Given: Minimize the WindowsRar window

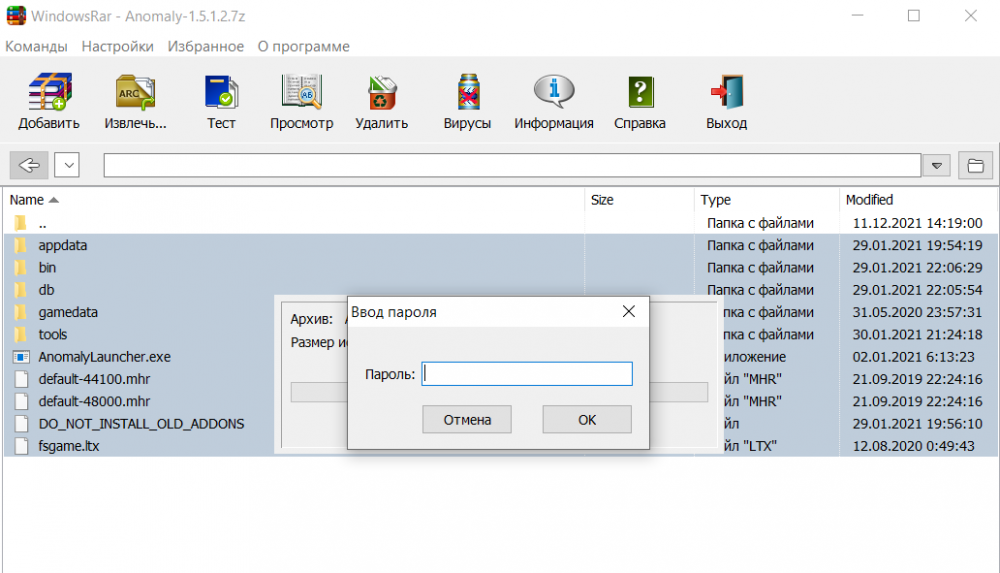Looking at the screenshot, I should point(857,15).
